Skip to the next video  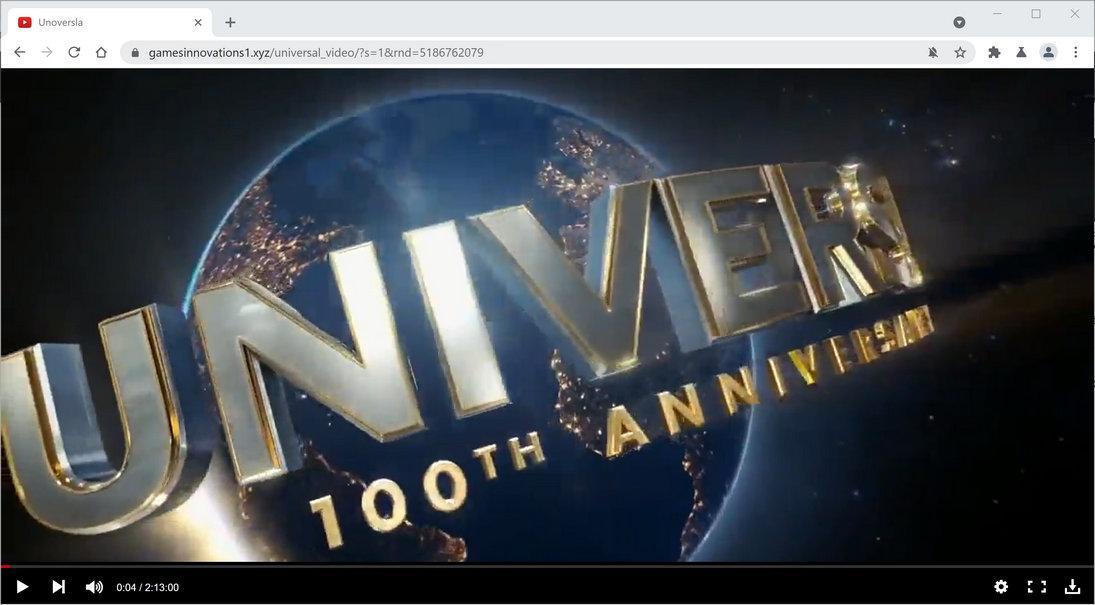(x=59, y=587)
